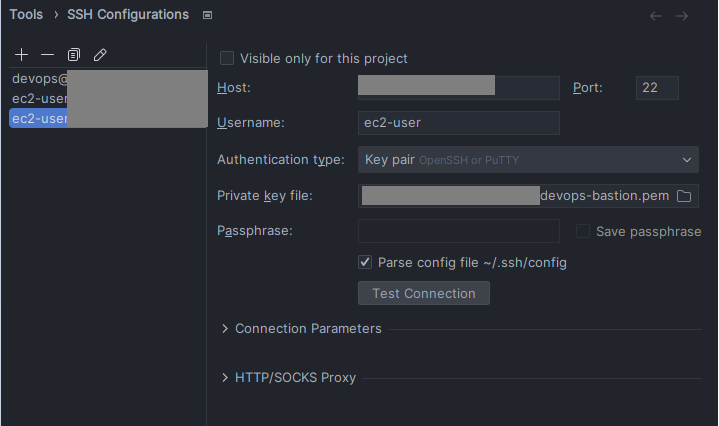The width and height of the screenshot is (719, 426).
Task: Click the icon next to SSH Configurations title
Action: [x=207, y=15]
